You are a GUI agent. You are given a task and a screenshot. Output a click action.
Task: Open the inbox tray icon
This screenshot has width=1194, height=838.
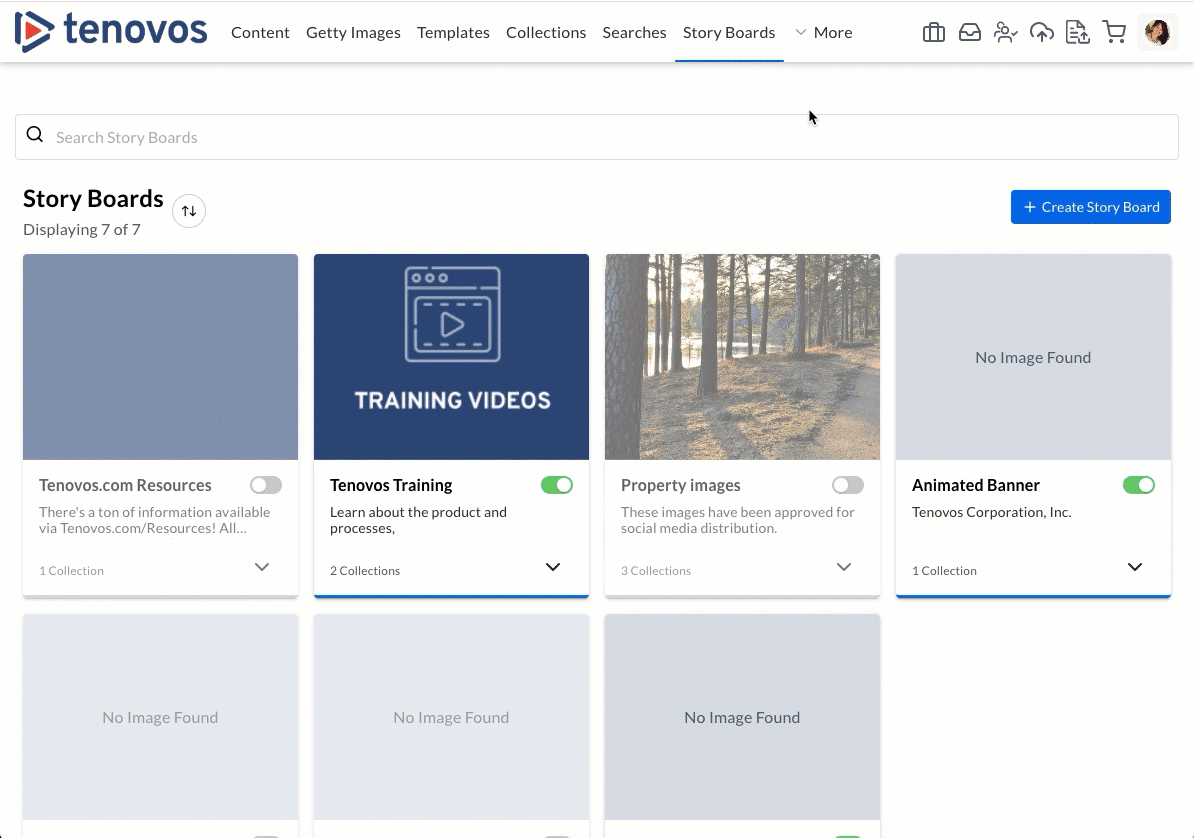tap(969, 32)
